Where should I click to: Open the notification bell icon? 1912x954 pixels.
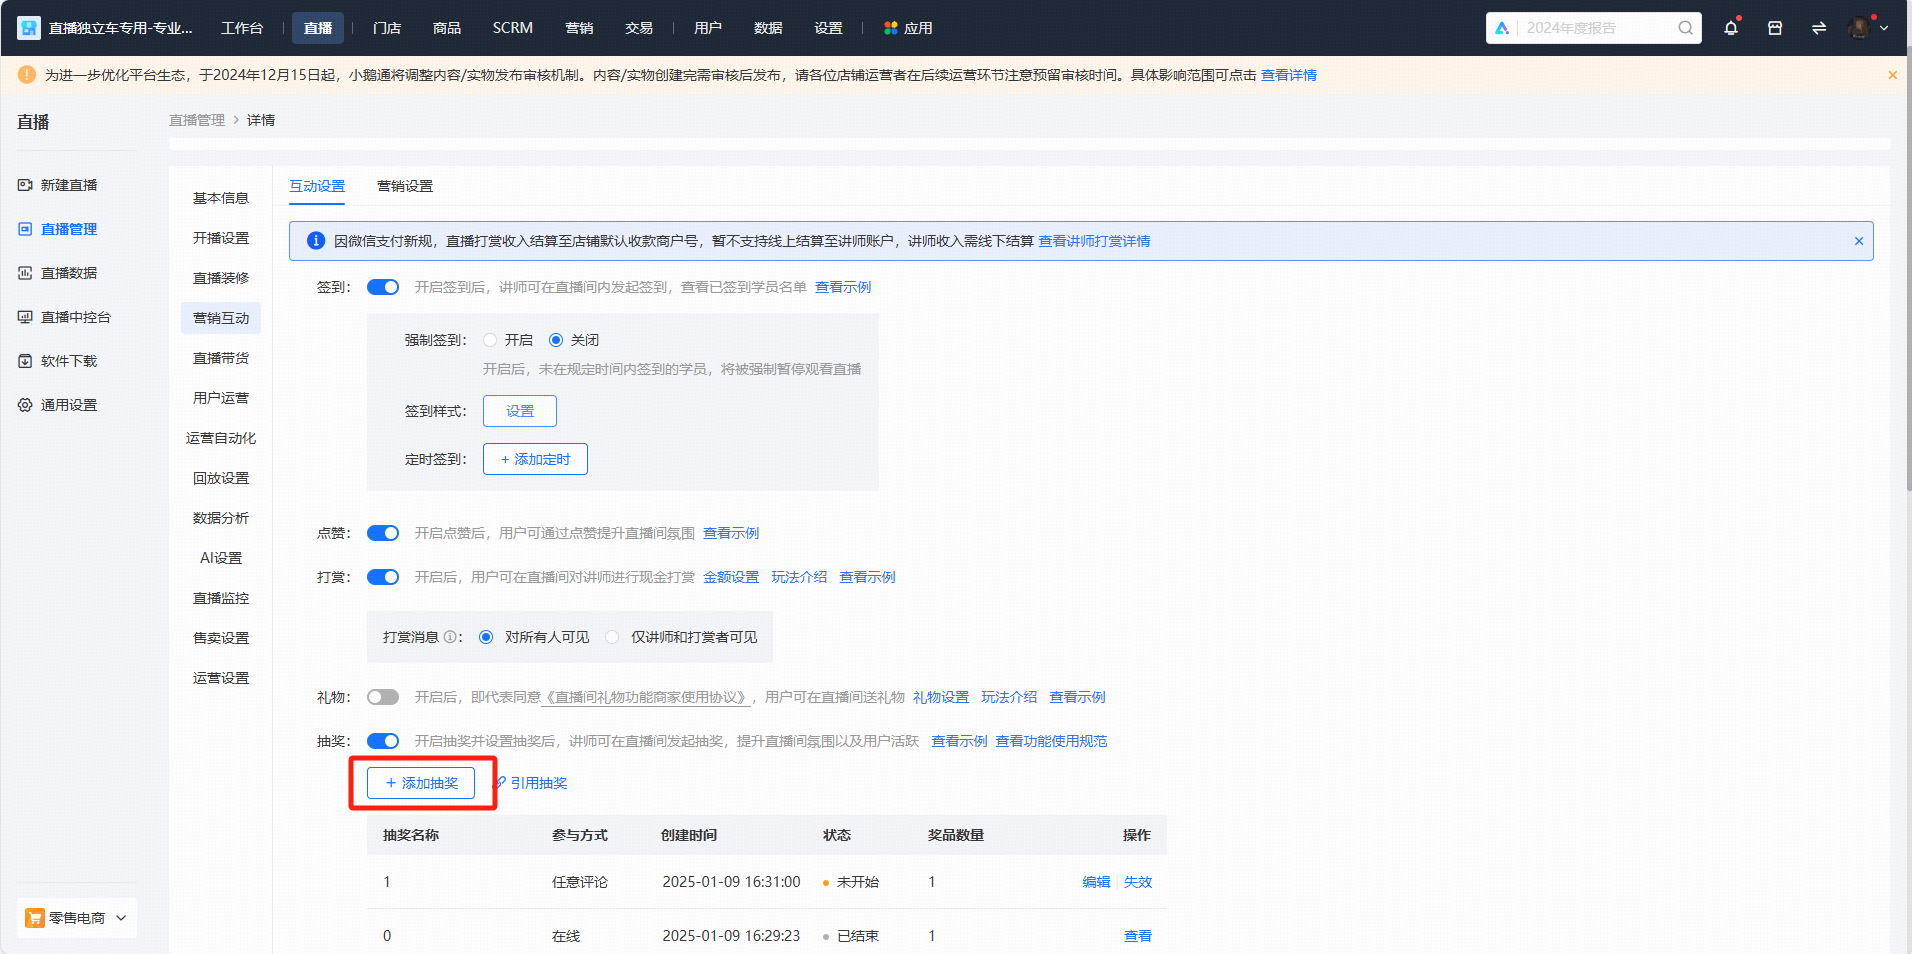point(1731,28)
